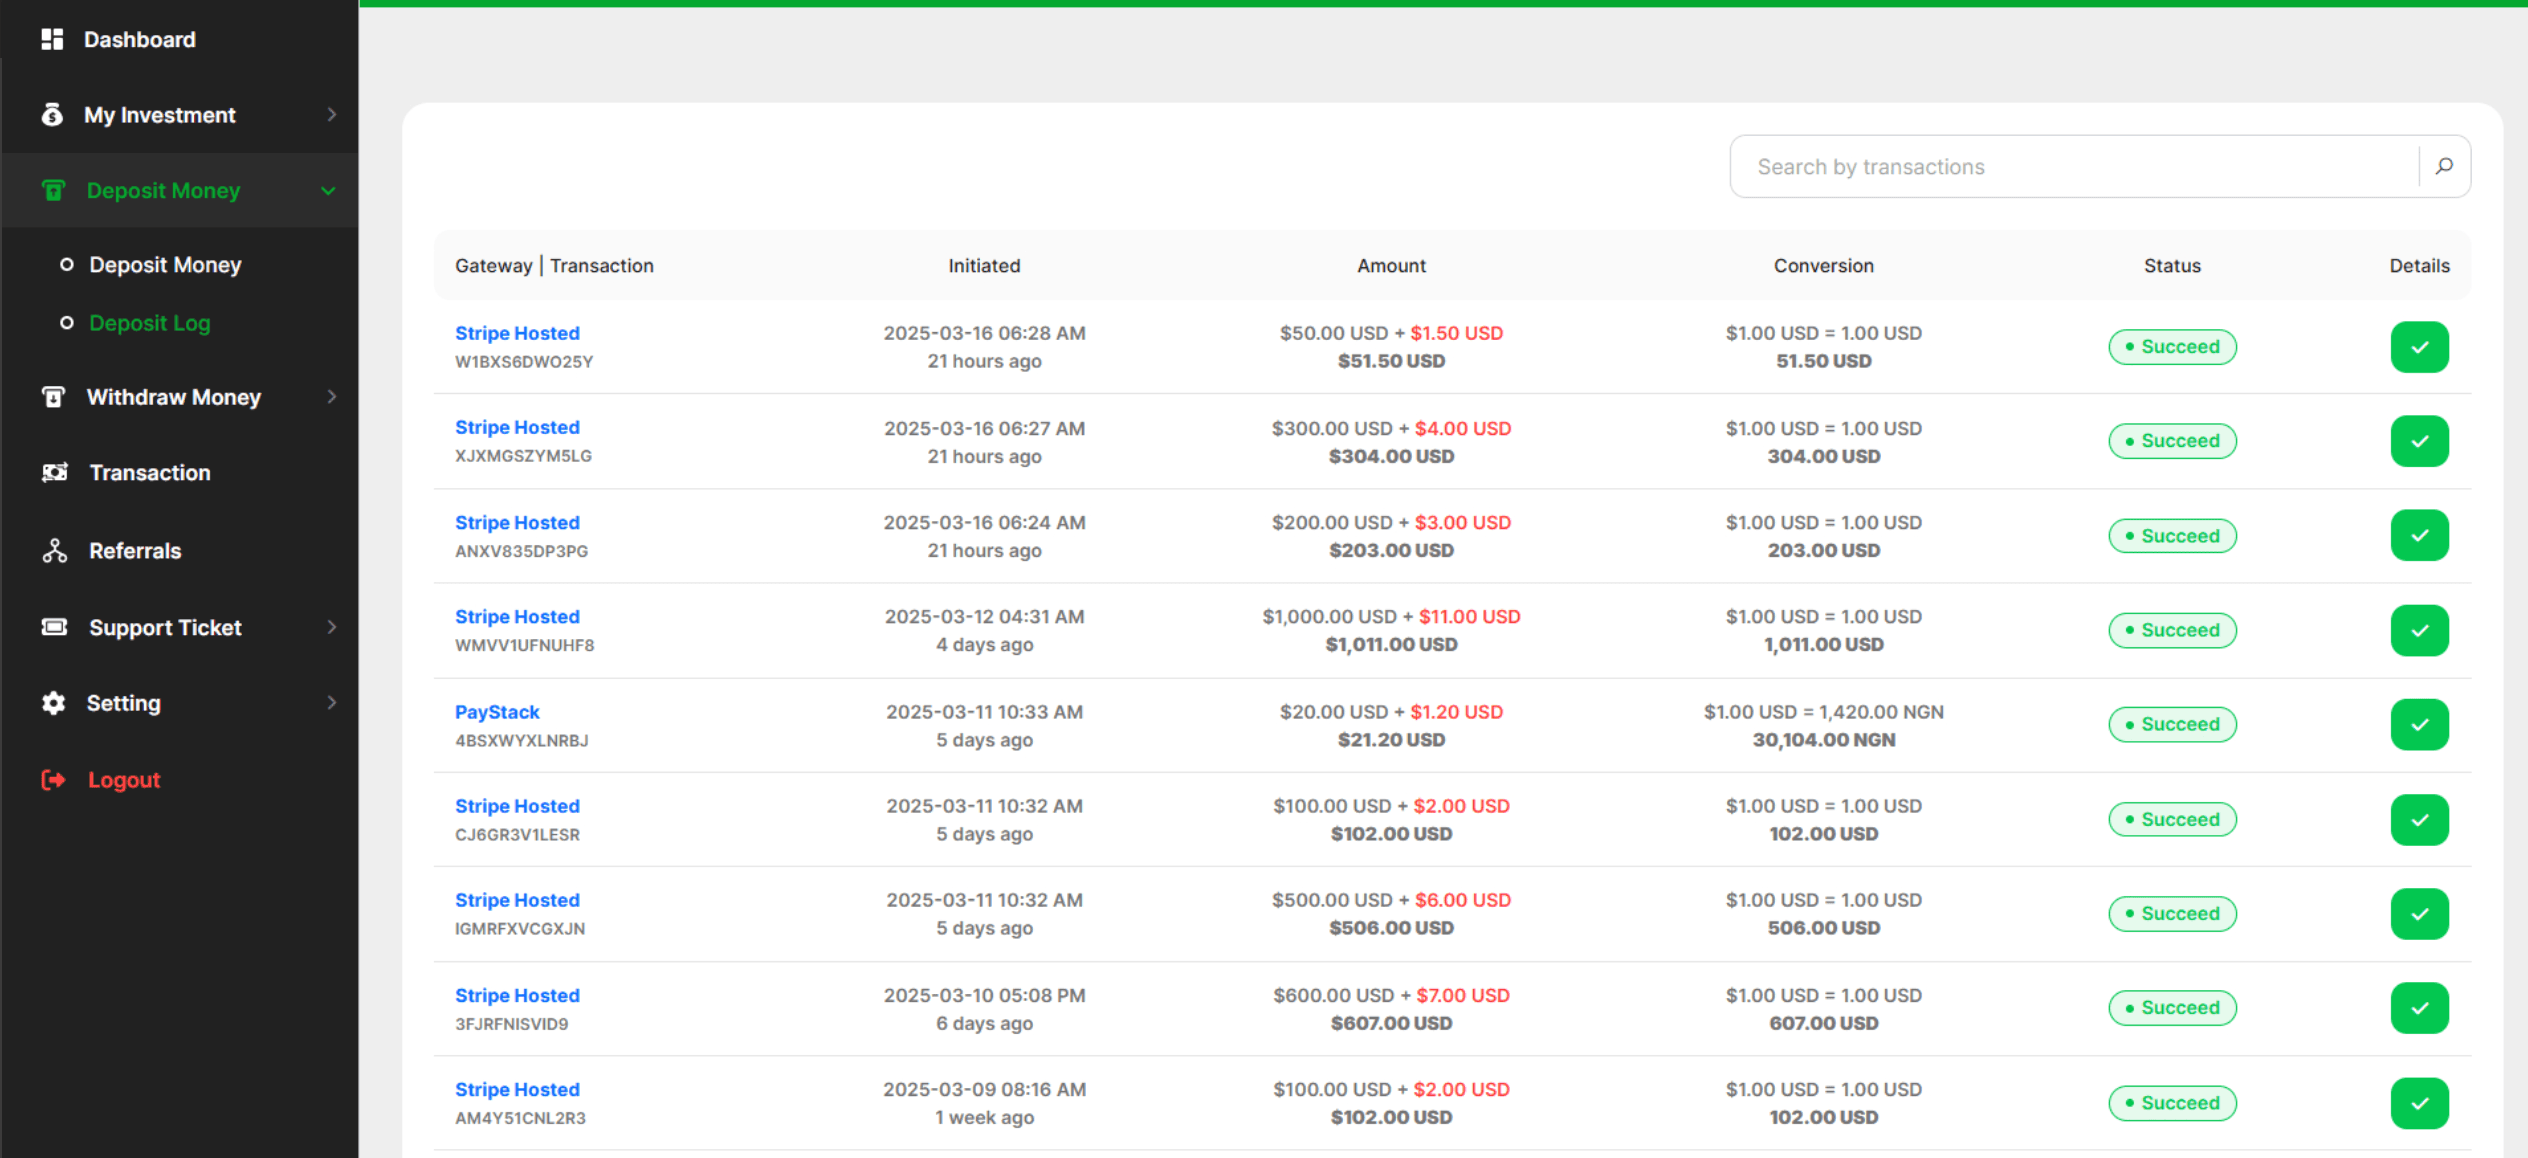Open details for transaction W1BXS6DWO25Y
The image size is (2528, 1158).
(x=2419, y=347)
